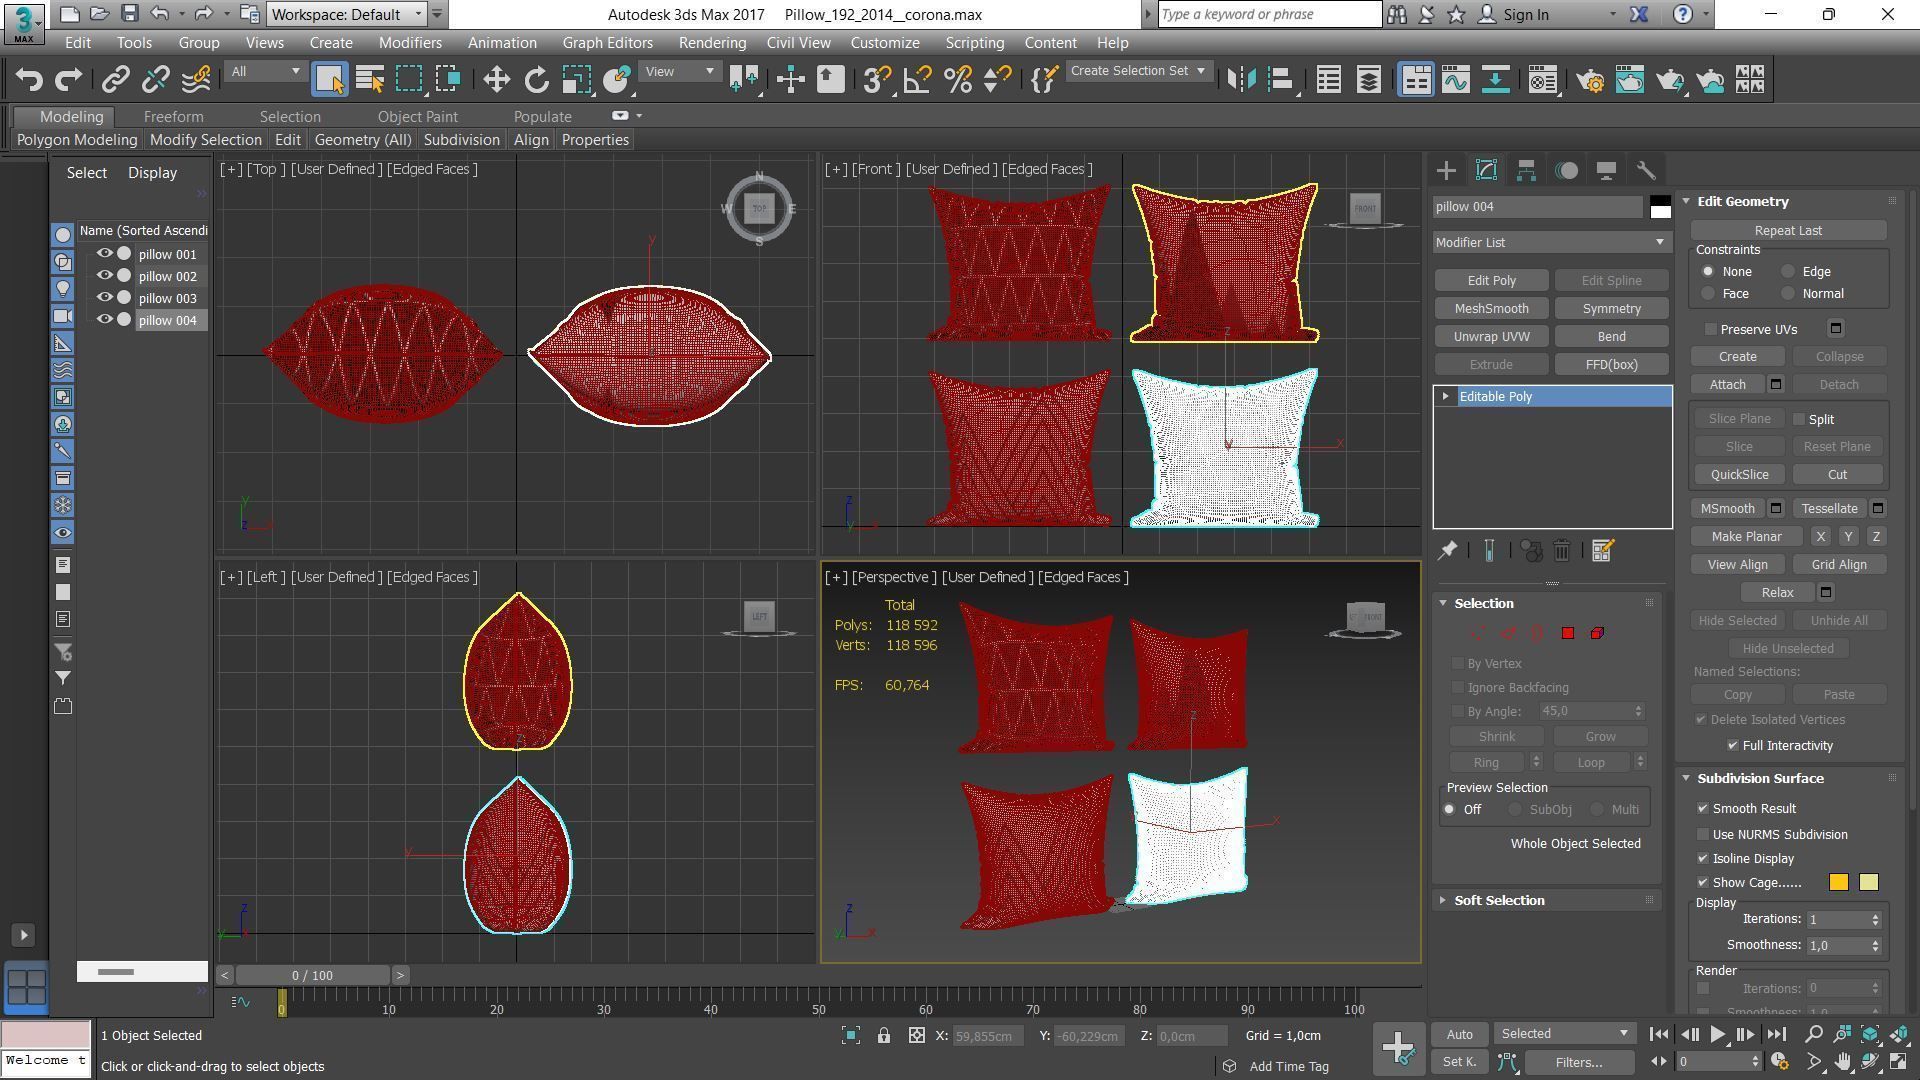This screenshot has height=1080, width=1920.
Task: Open reference coordinate View dropdown
Action: coord(680,72)
